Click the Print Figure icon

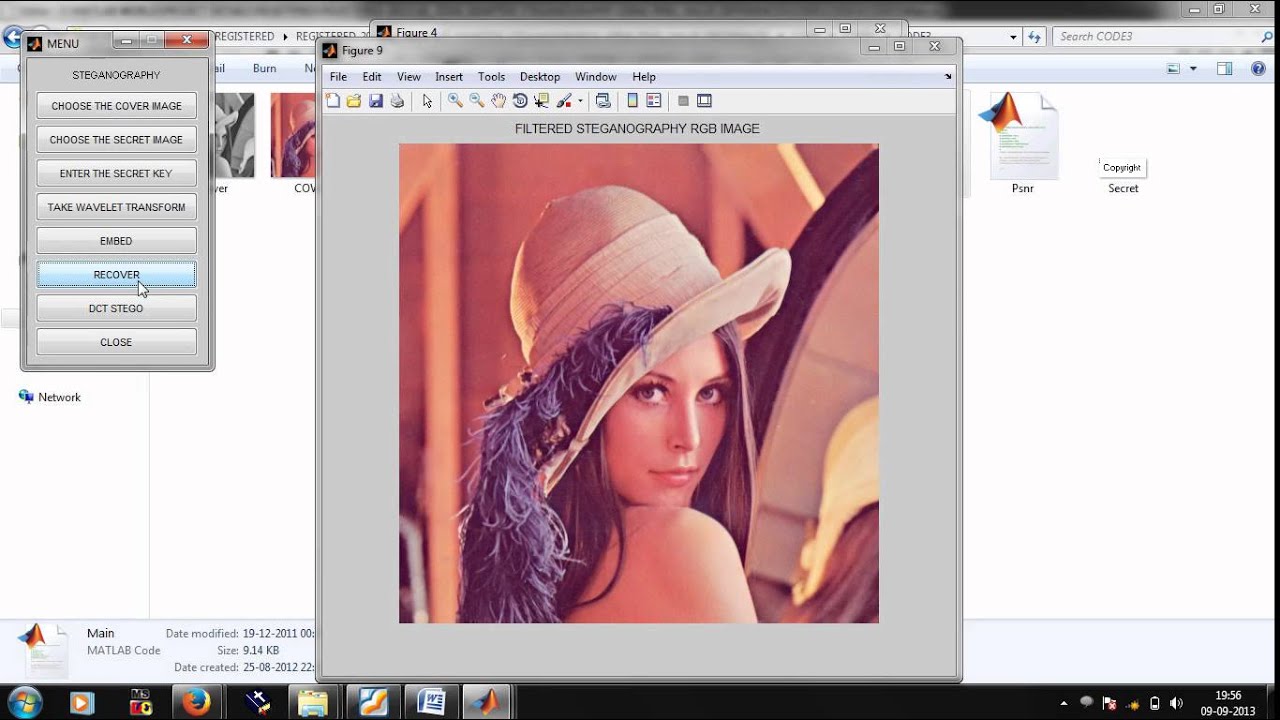pos(397,101)
